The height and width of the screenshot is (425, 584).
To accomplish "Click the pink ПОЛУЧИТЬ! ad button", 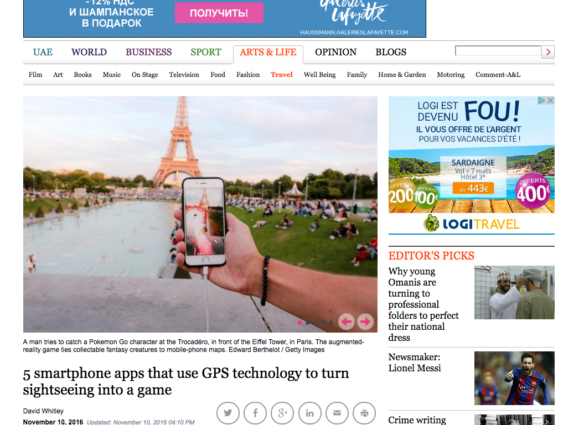I will [219, 13].
